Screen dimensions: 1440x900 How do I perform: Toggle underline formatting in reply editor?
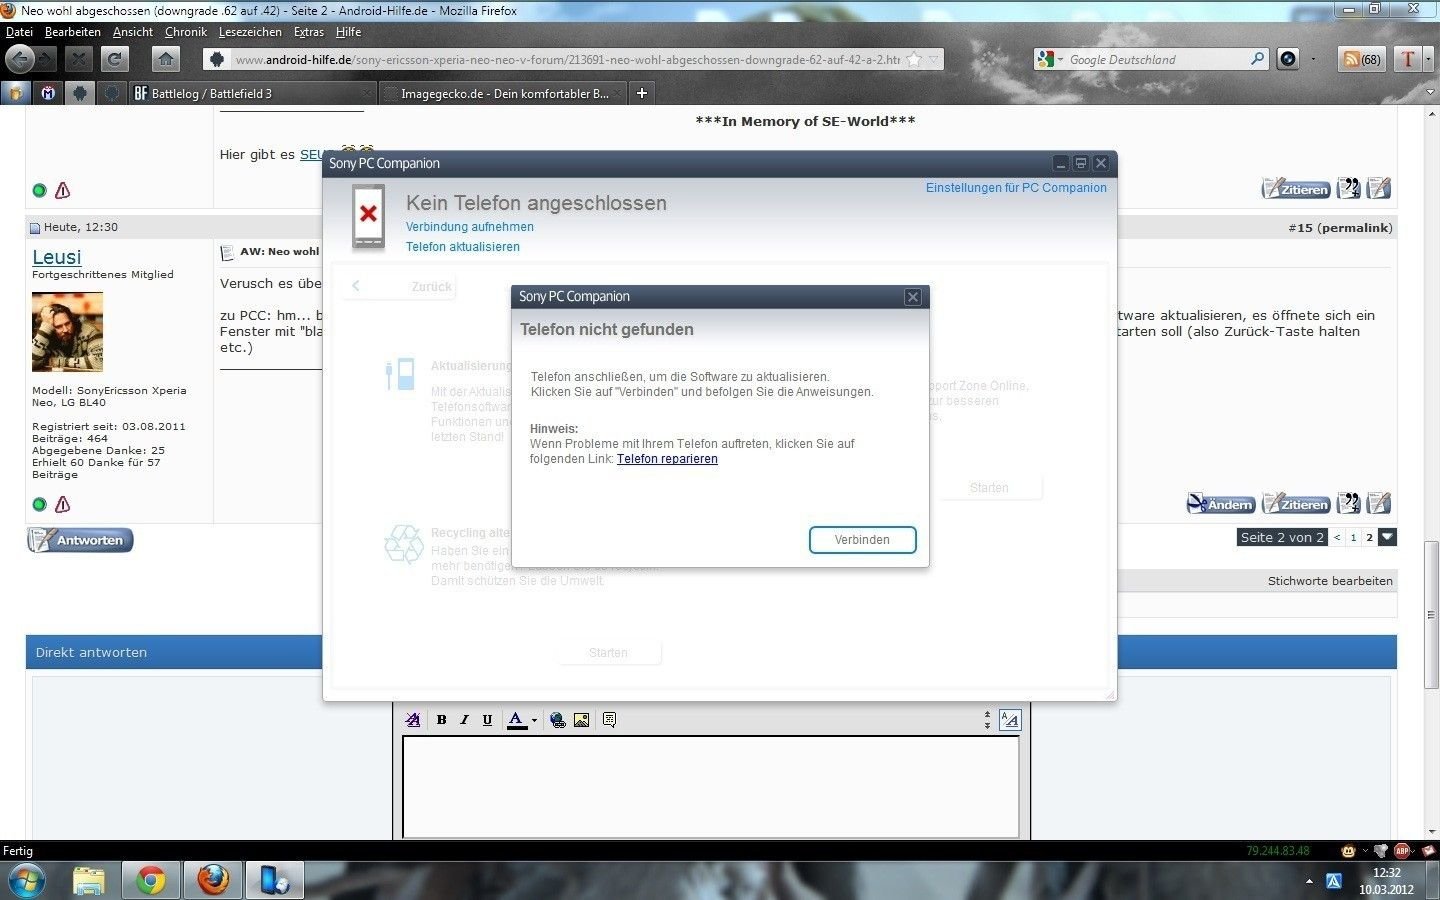coord(487,720)
